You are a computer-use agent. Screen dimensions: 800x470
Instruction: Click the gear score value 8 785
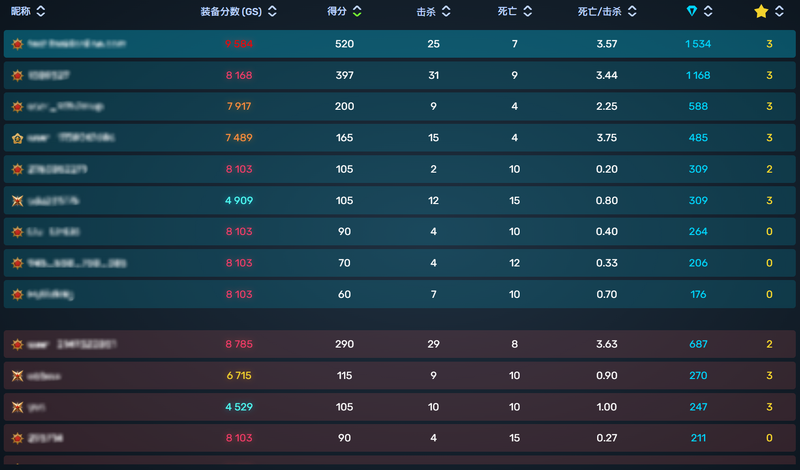pos(239,344)
